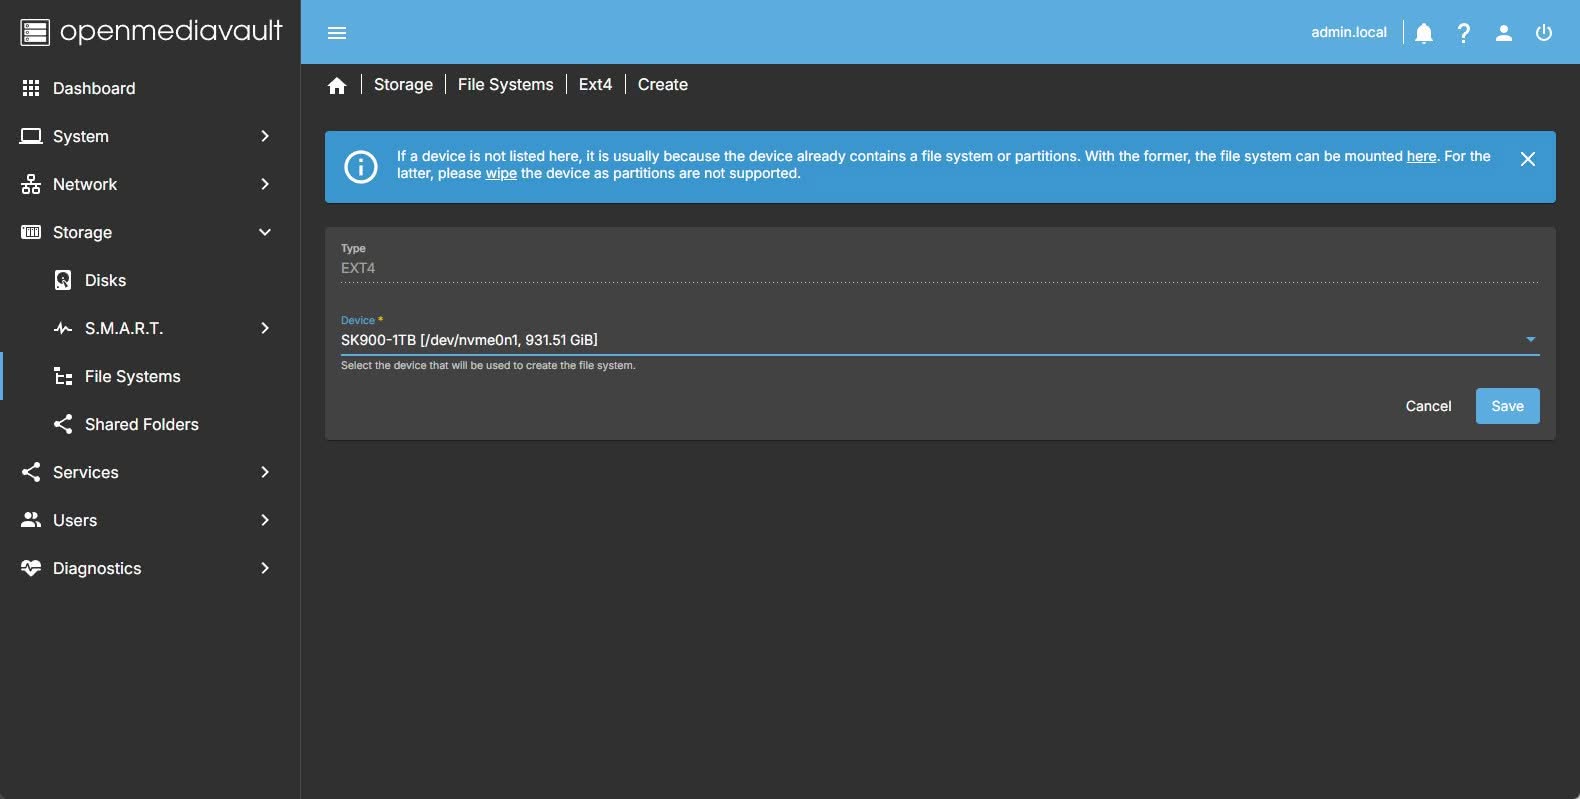Expand the Network menu chevron
Image resolution: width=1580 pixels, height=799 pixels.
pyautogui.click(x=265, y=184)
